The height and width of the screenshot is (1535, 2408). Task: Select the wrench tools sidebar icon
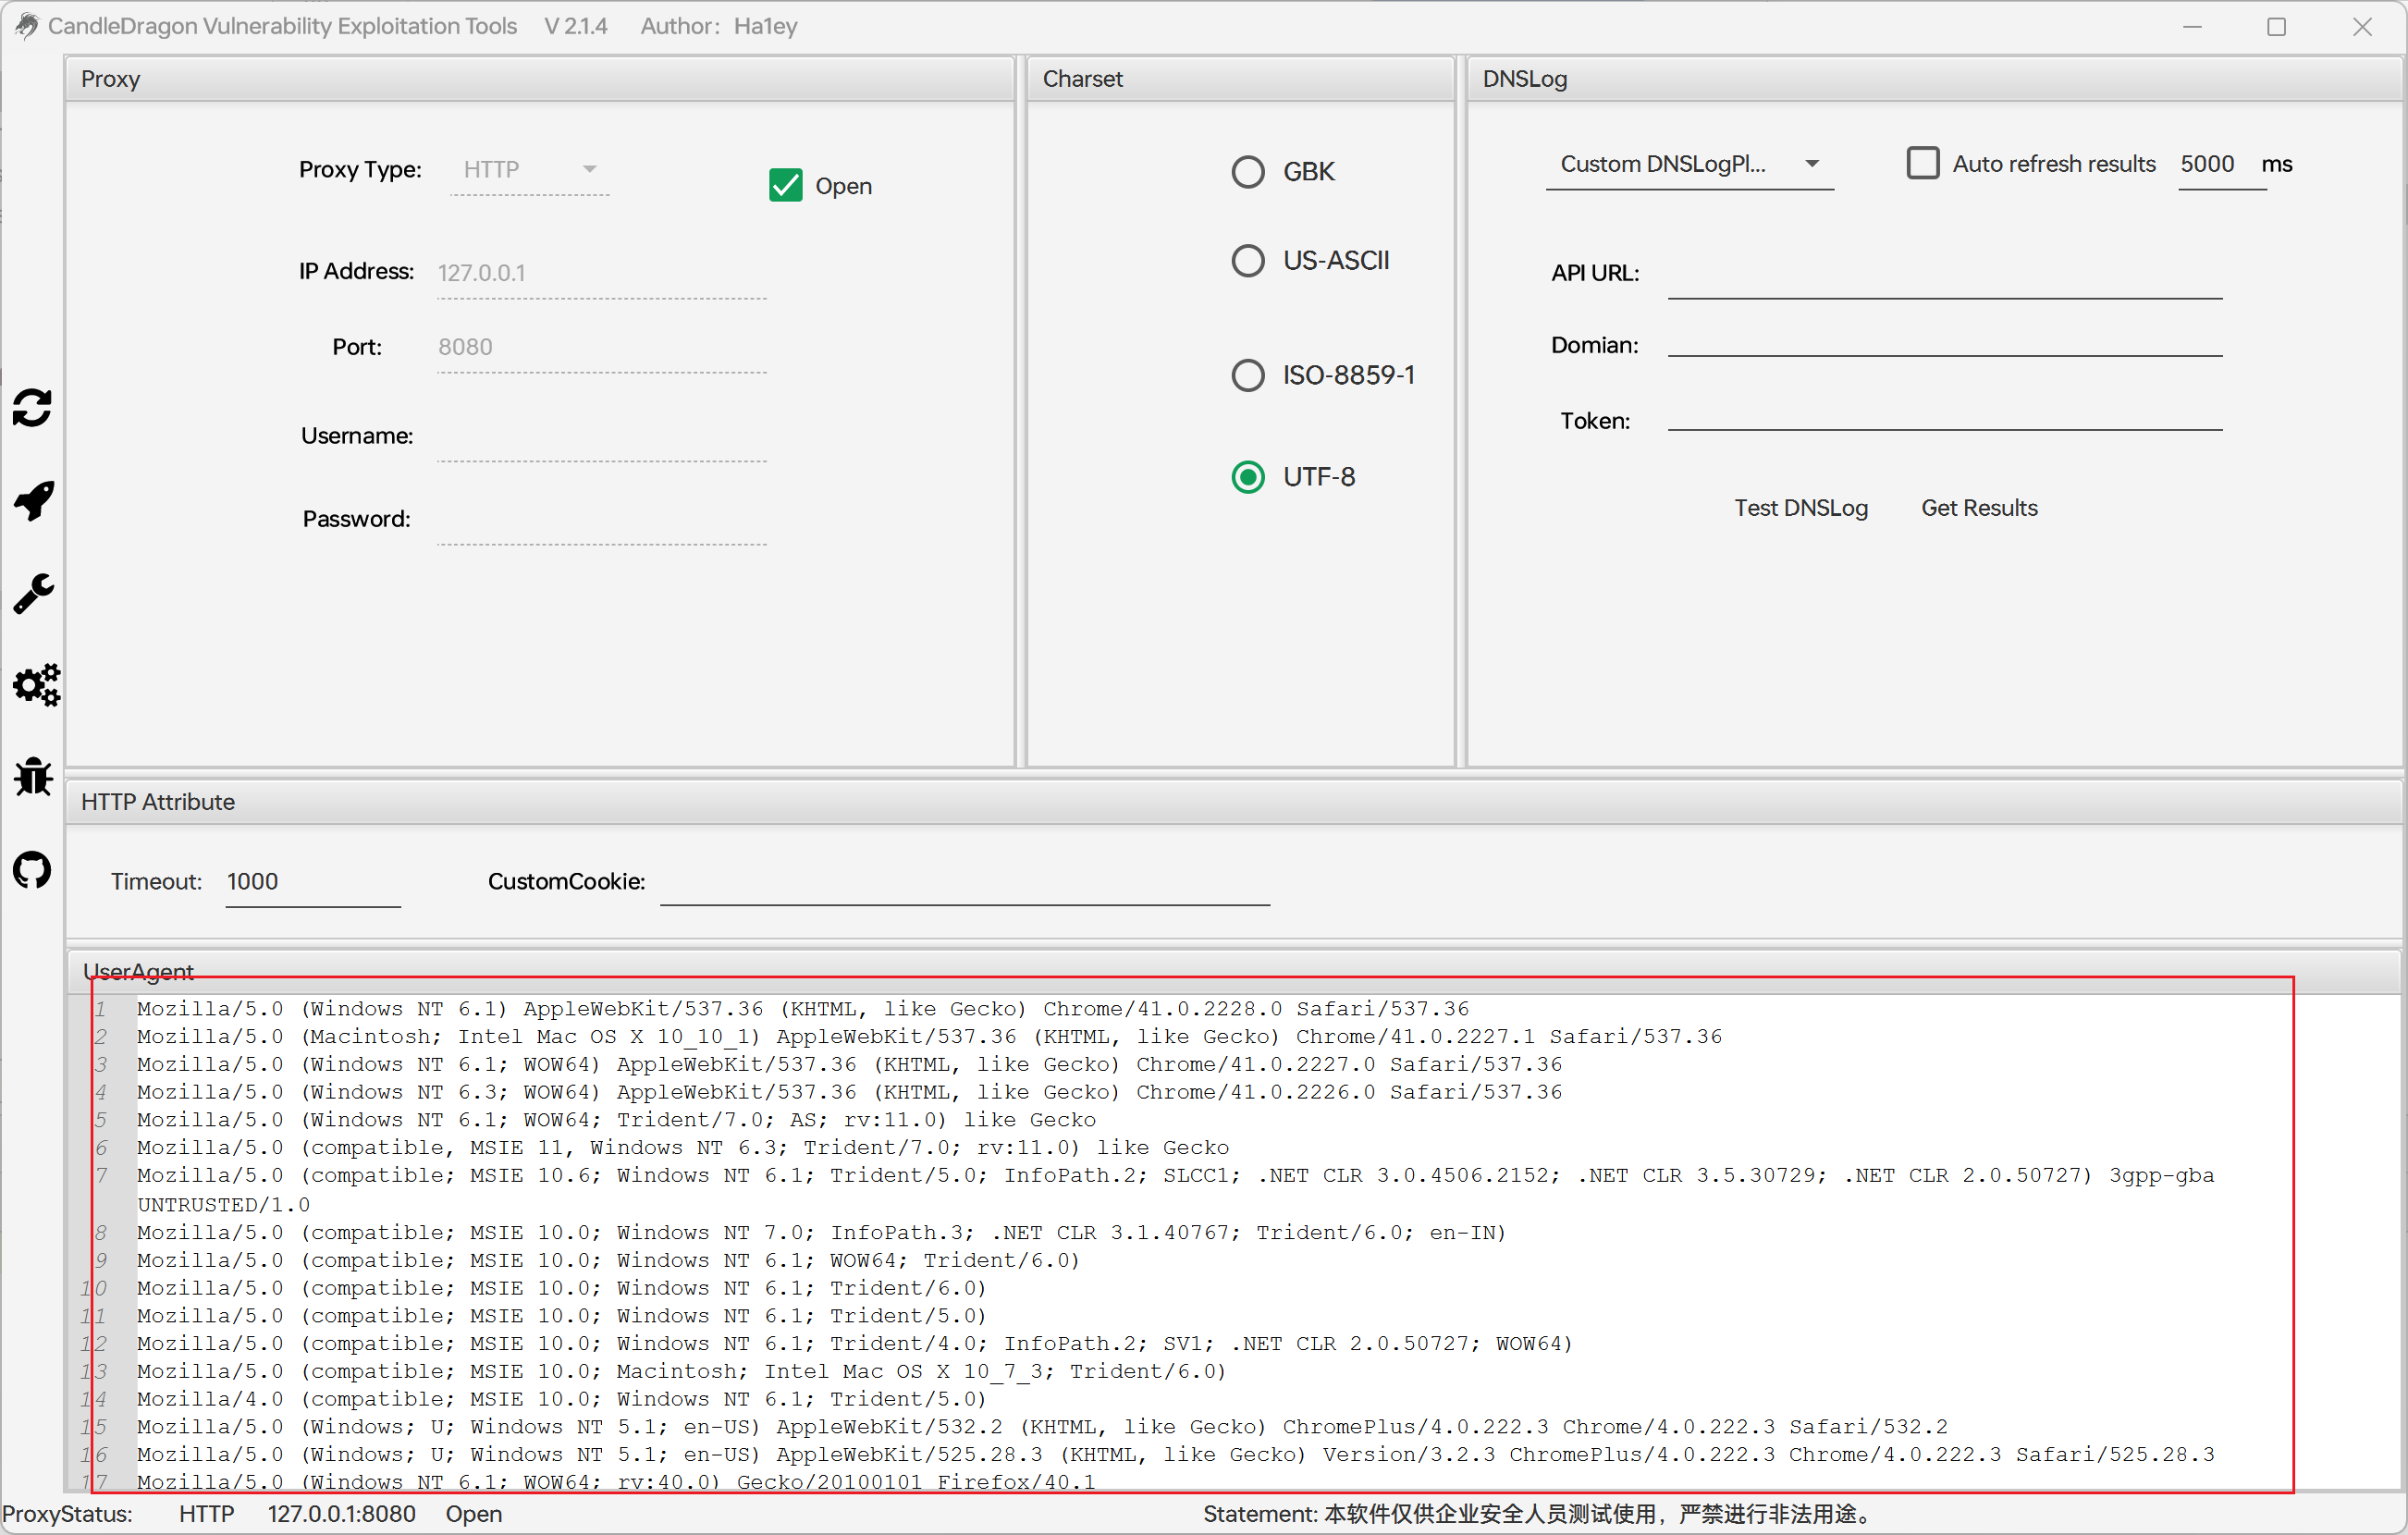[x=33, y=593]
